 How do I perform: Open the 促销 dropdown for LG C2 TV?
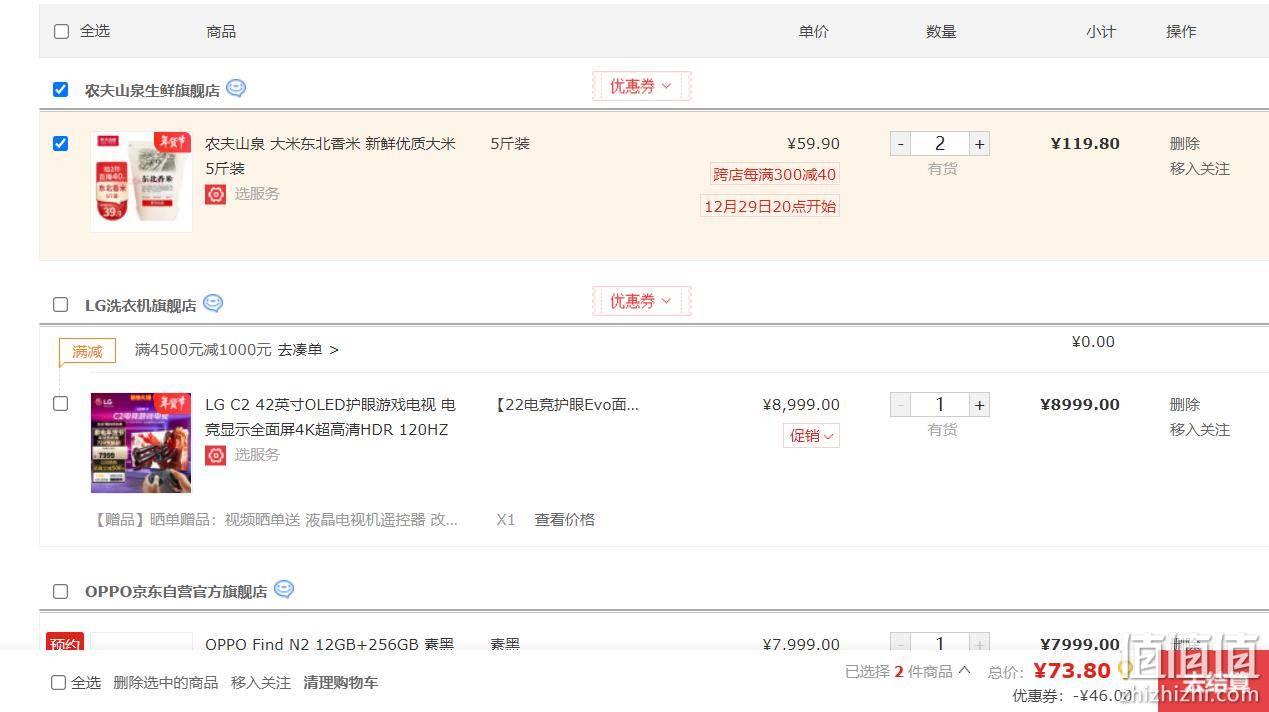click(x=811, y=435)
